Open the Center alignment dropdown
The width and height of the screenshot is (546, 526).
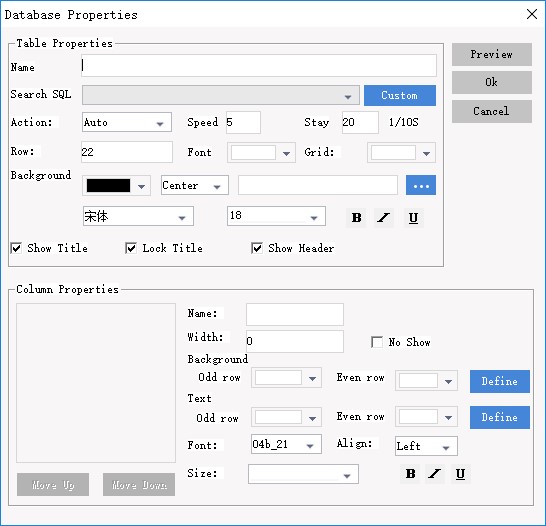(x=195, y=185)
